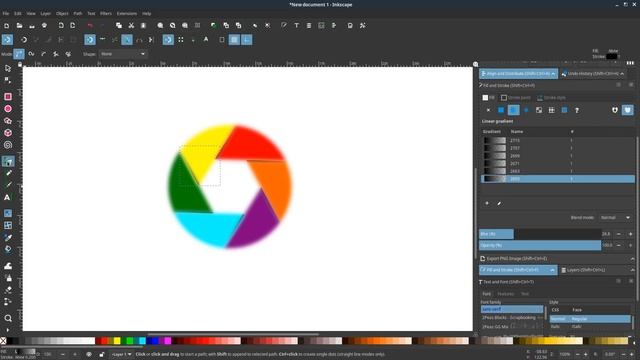Select the Mesh gradient tool
The width and height of the screenshot is (640, 360).
(x=8, y=225)
